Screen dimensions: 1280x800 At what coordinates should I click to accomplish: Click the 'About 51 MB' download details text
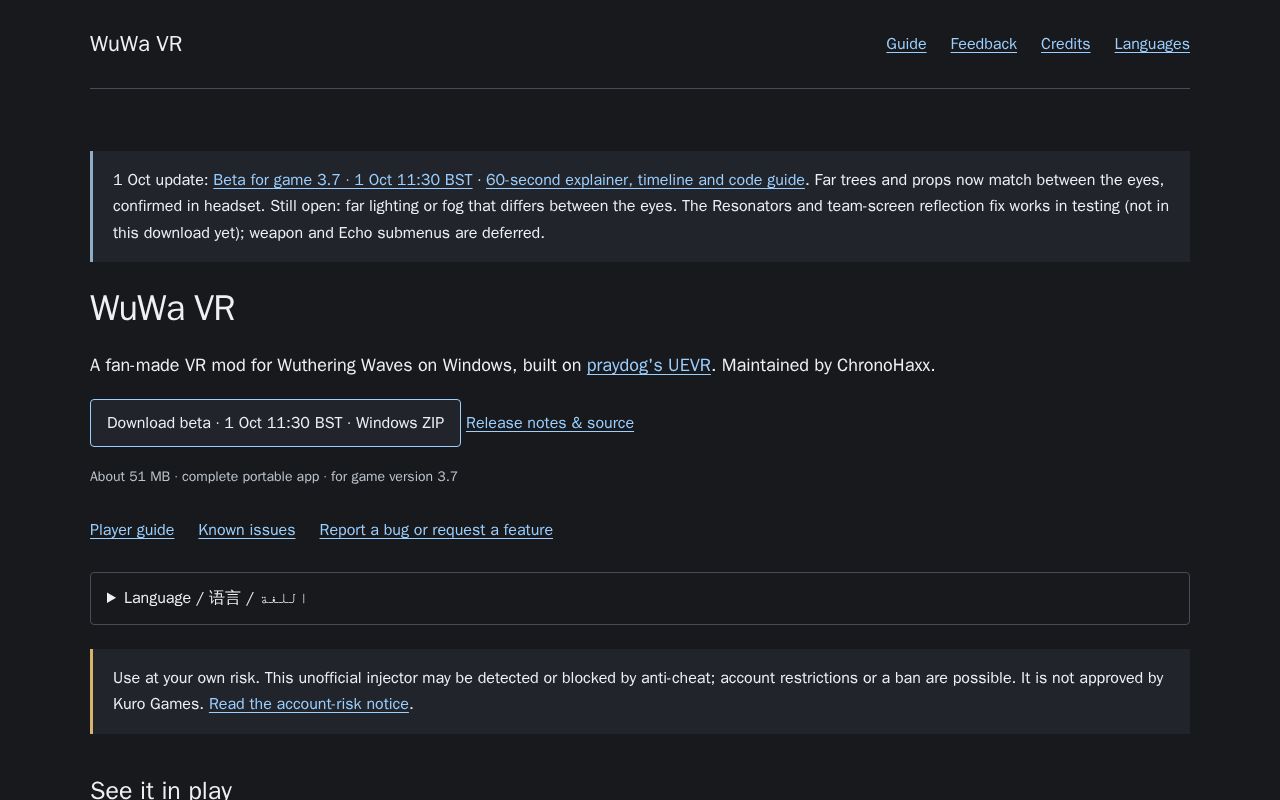point(274,477)
